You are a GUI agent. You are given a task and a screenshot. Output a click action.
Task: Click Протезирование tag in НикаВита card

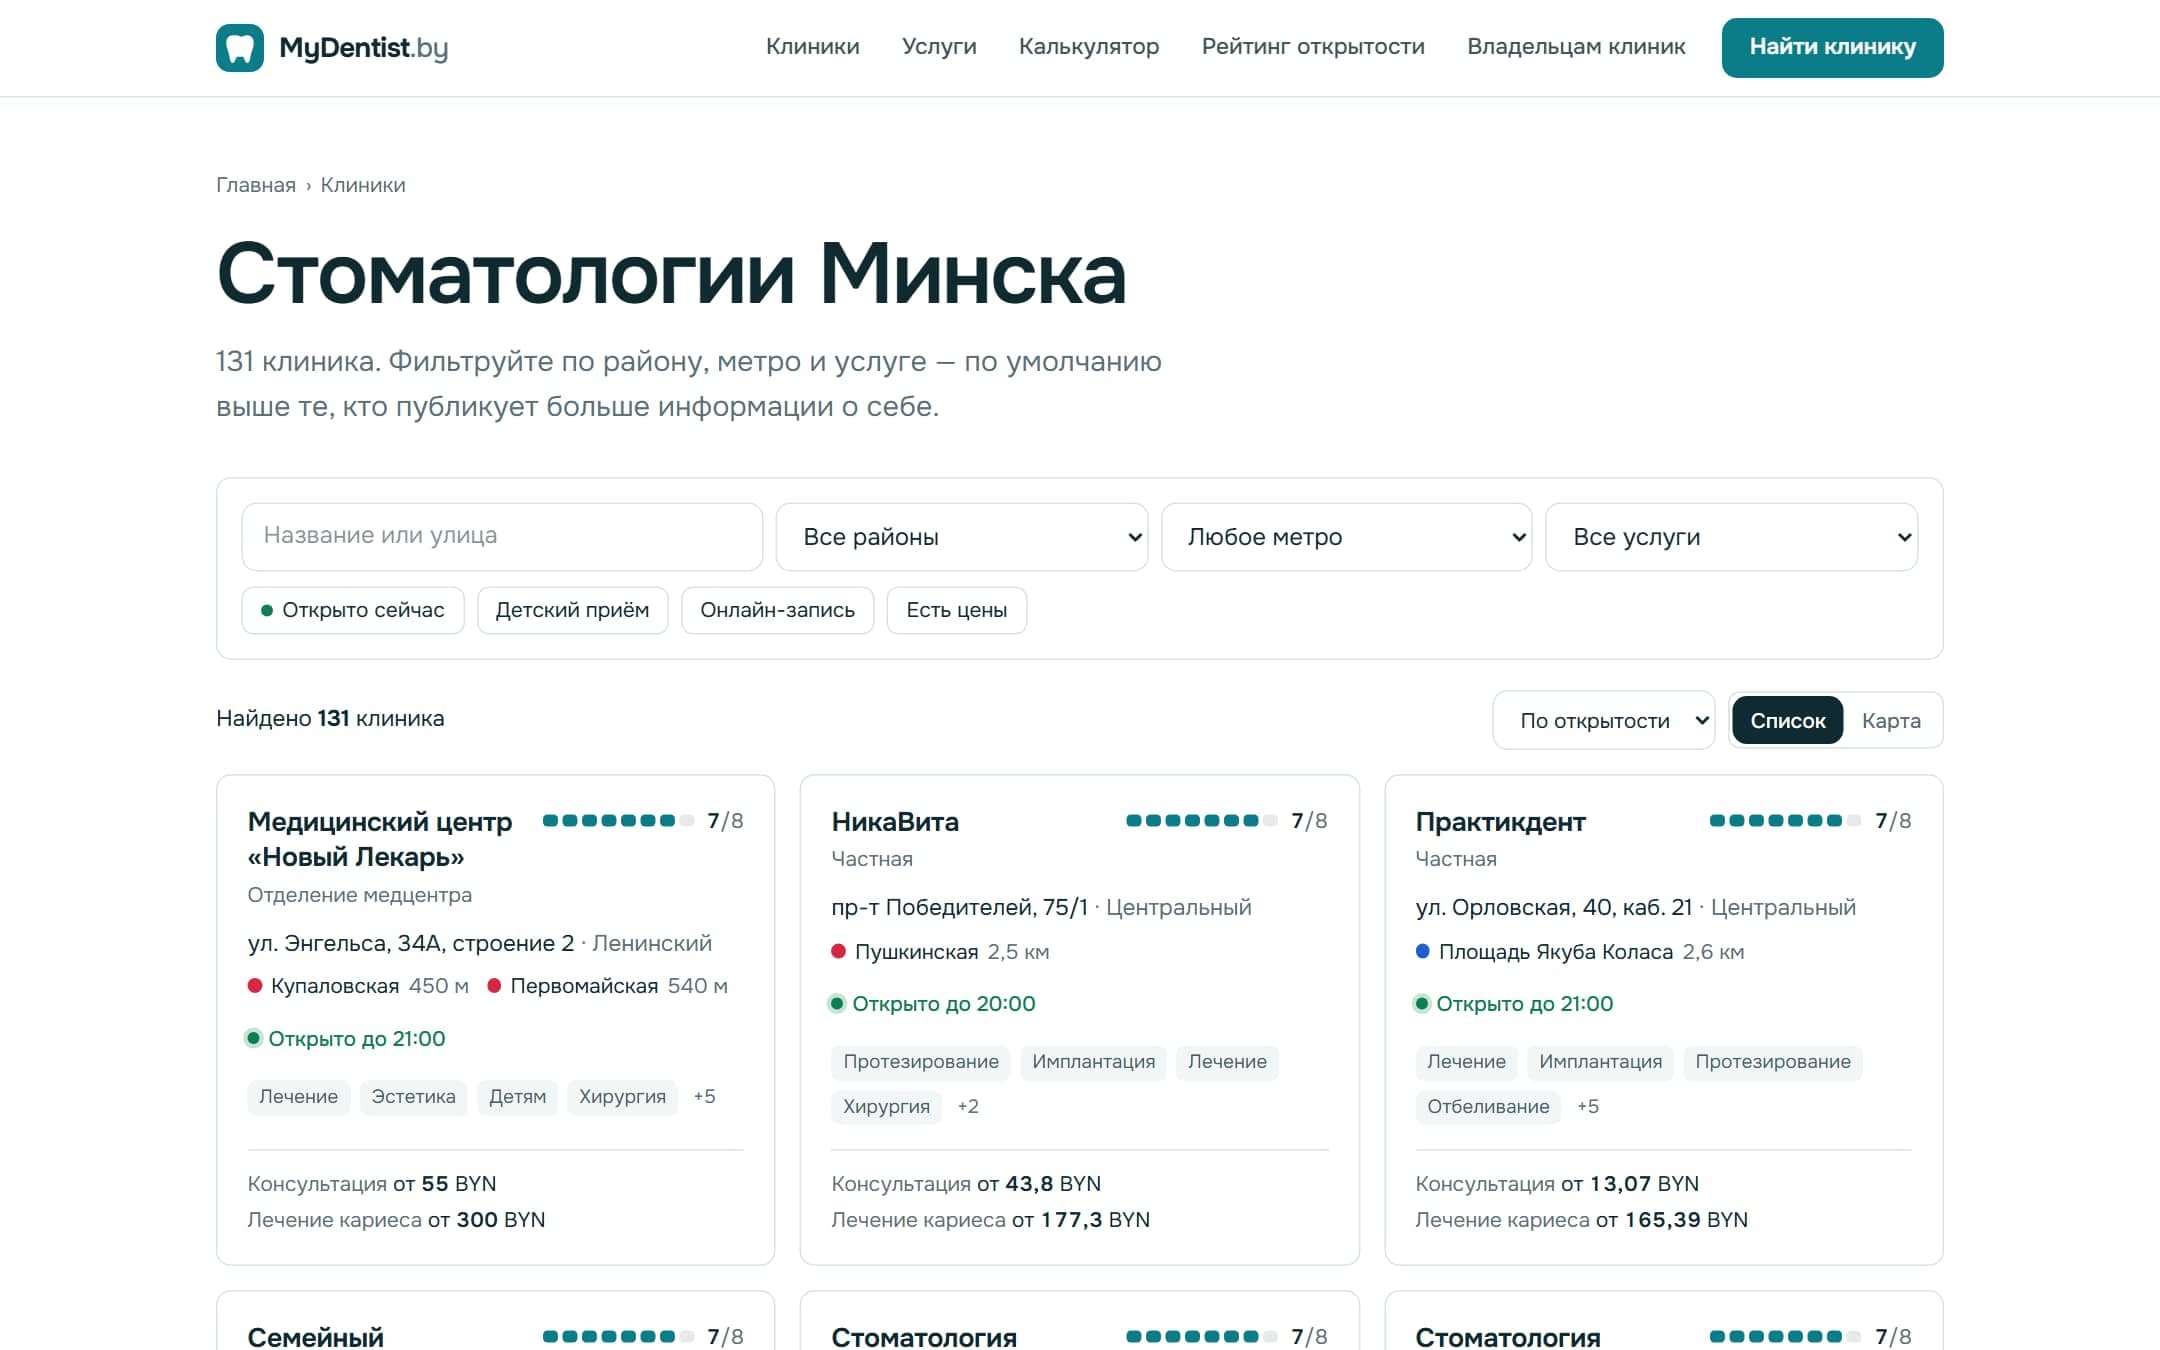pyautogui.click(x=921, y=1061)
